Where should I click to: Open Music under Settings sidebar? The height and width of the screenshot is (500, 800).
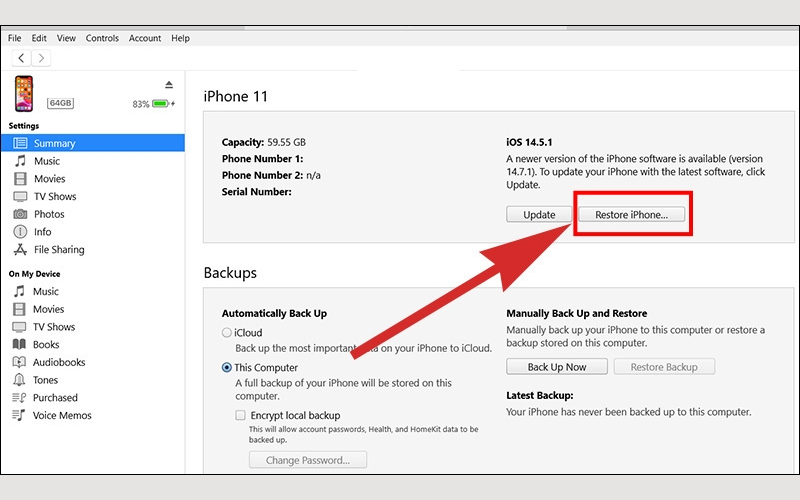46,161
